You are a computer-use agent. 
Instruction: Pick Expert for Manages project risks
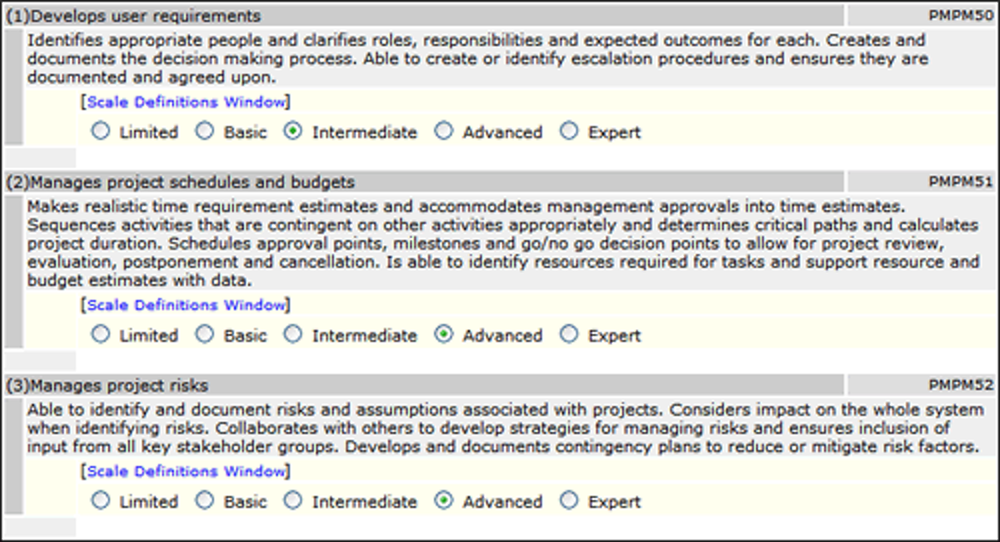click(x=568, y=501)
